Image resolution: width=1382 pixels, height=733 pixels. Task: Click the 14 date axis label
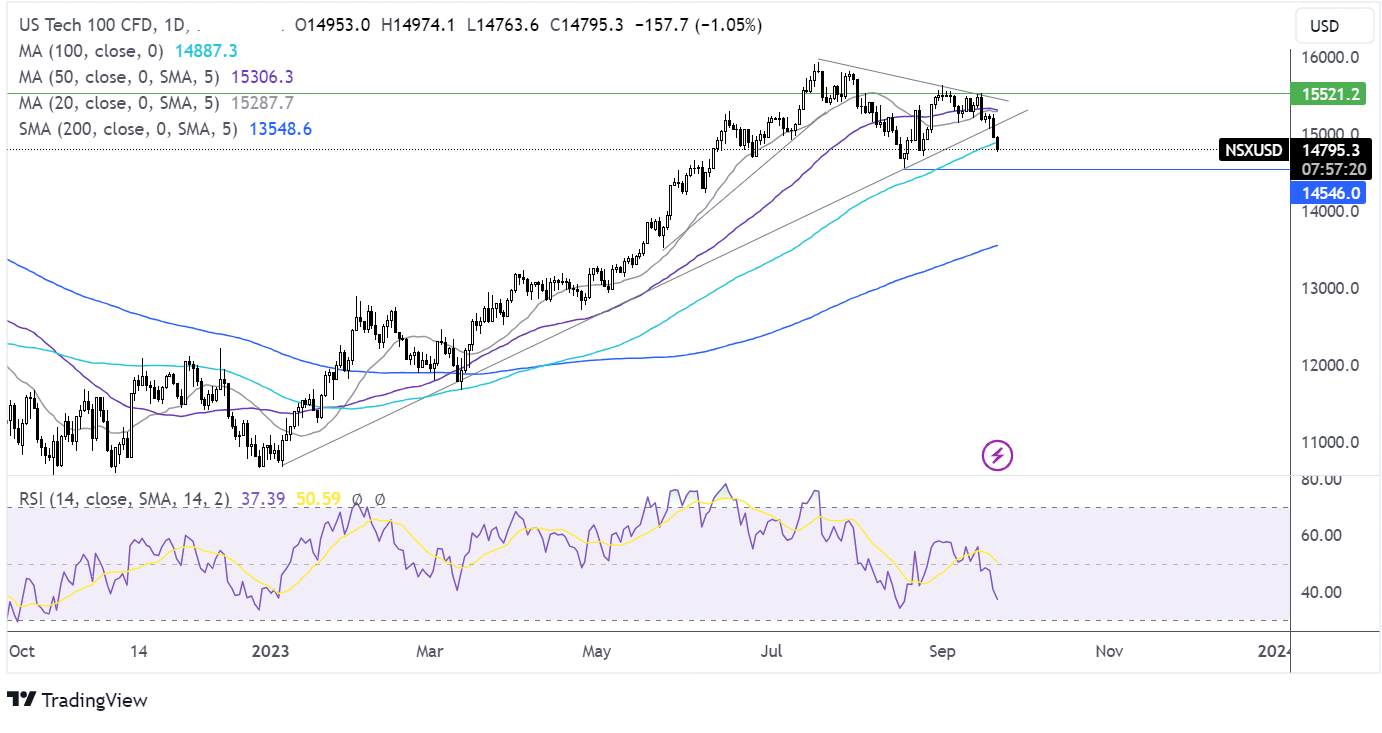139,651
